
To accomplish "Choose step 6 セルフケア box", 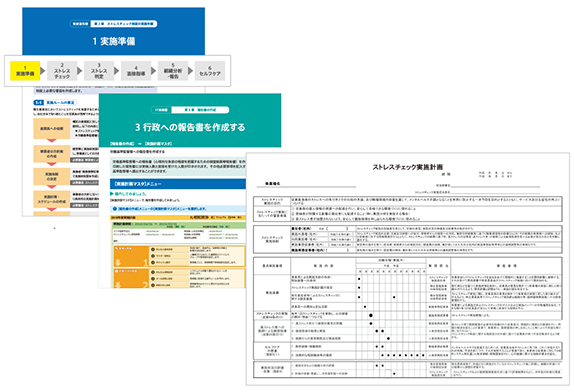I will (x=210, y=71).
